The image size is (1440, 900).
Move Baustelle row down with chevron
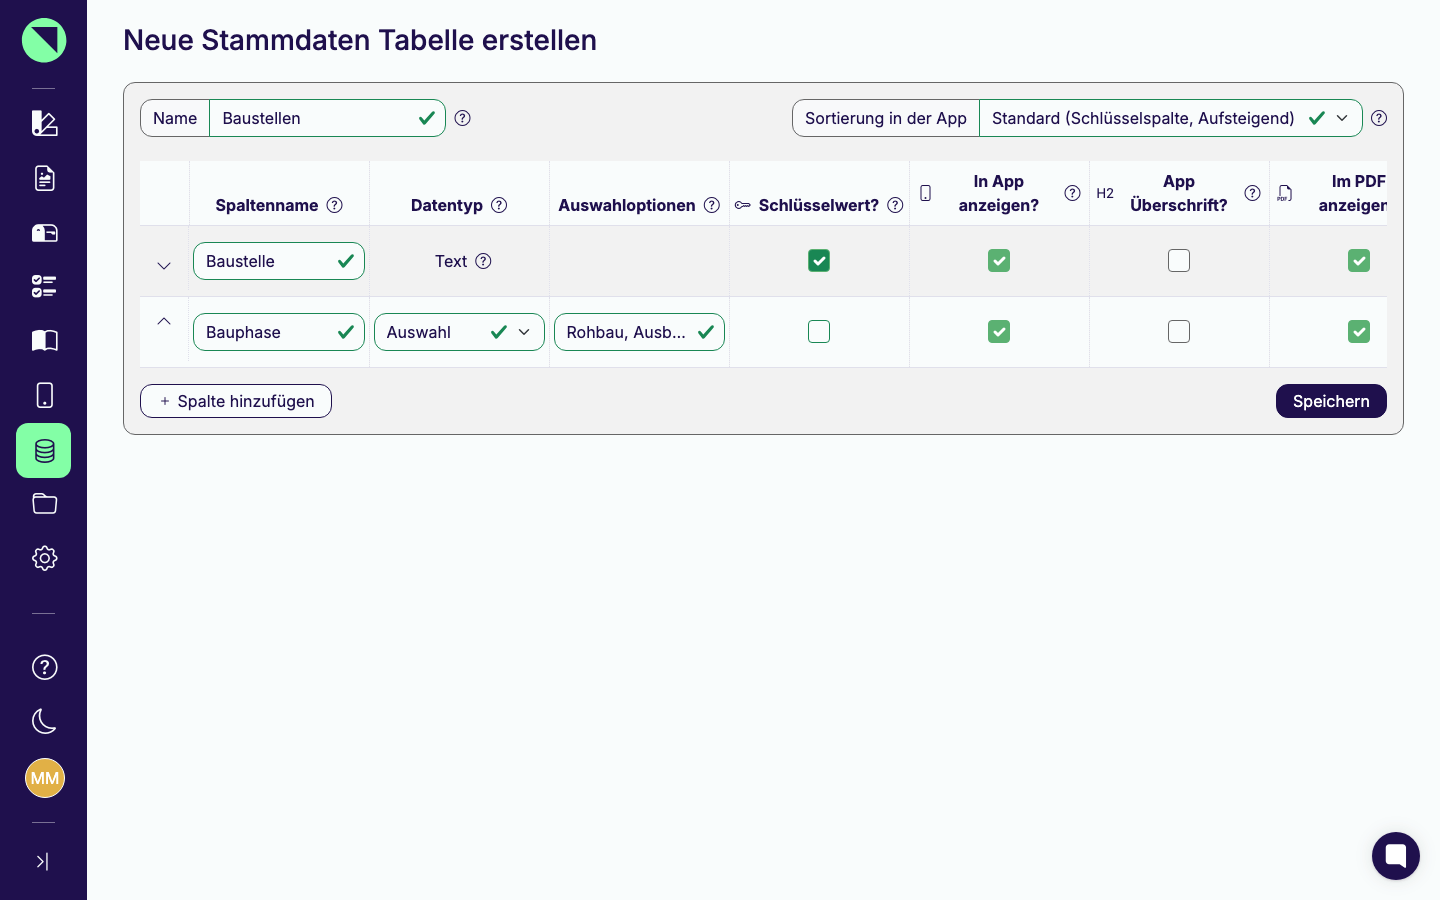[164, 266]
